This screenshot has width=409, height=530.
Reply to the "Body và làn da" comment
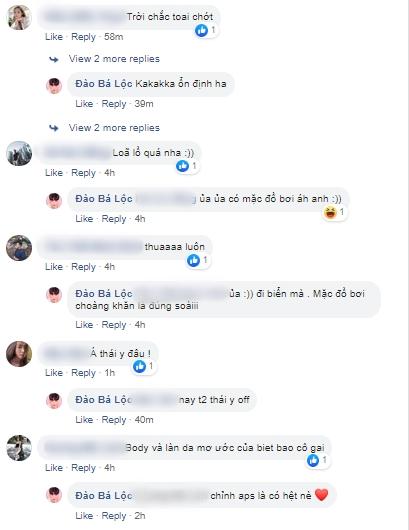[x=83, y=468]
